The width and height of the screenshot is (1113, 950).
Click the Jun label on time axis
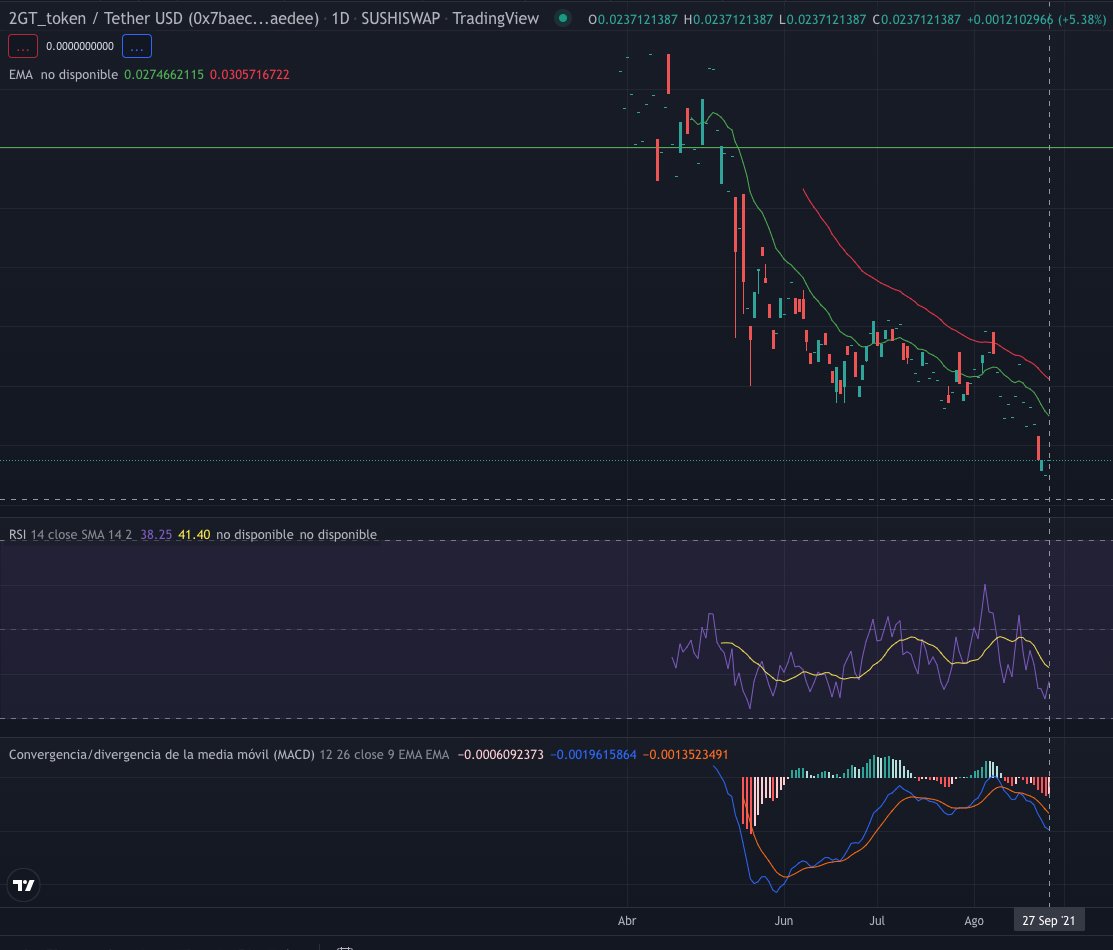point(784,921)
